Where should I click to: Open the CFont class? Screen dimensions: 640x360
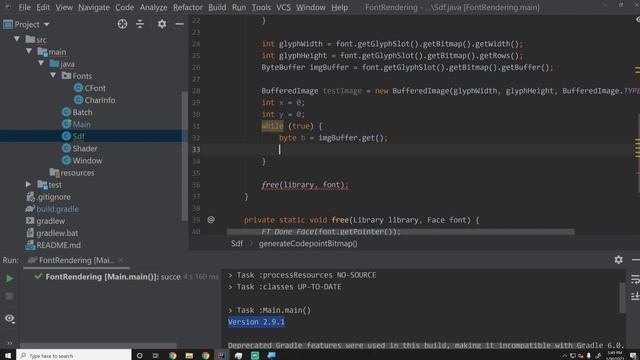click(x=95, y=88)
